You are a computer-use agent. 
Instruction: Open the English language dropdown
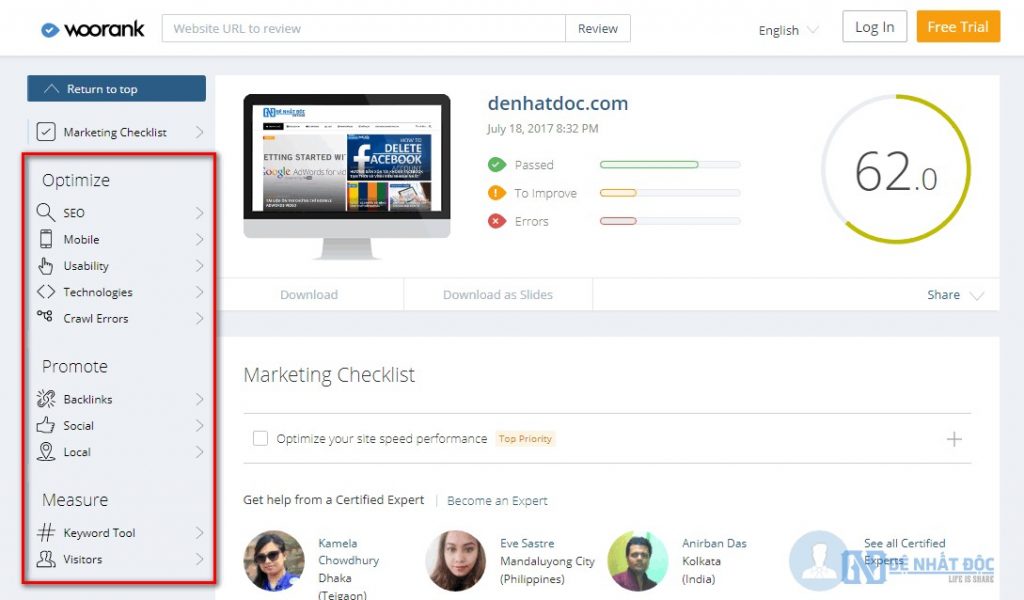coord(788,30)
